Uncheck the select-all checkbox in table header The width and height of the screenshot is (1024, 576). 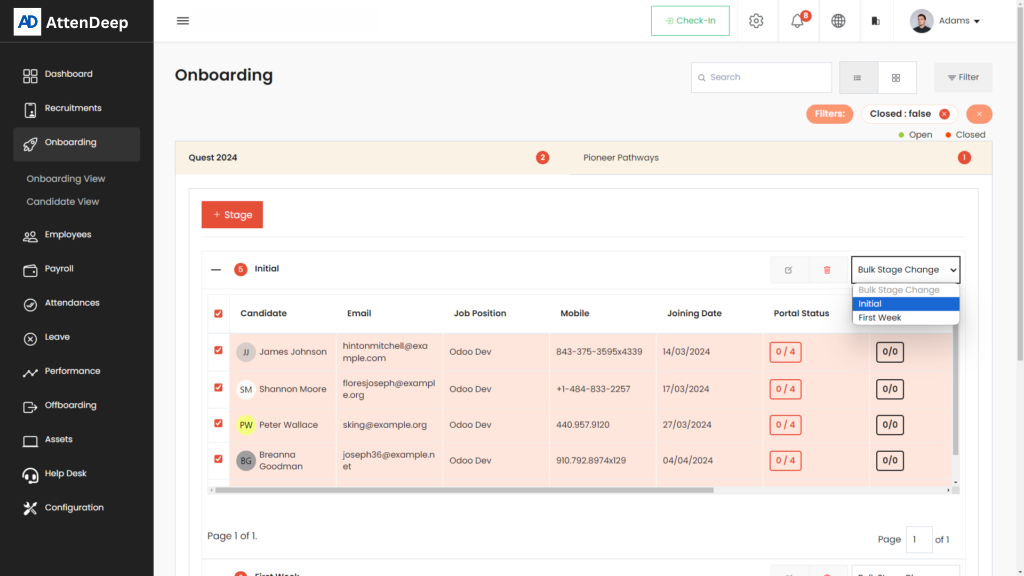(x=219, y=314)
